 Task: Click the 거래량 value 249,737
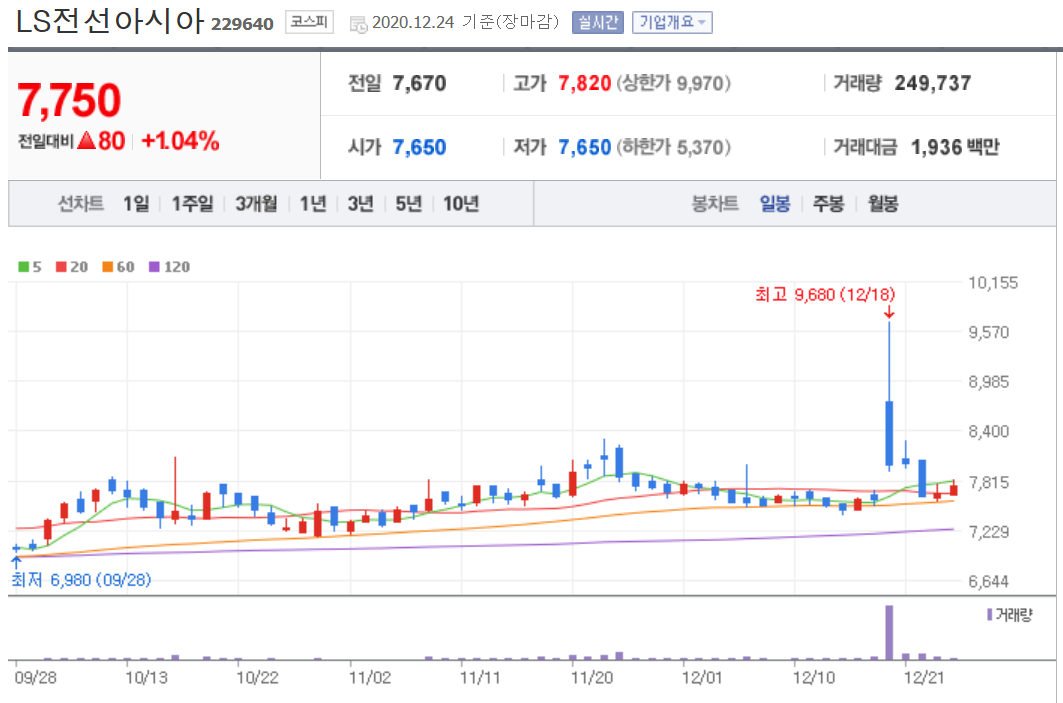pyautogui.click(x=933, y=83)
